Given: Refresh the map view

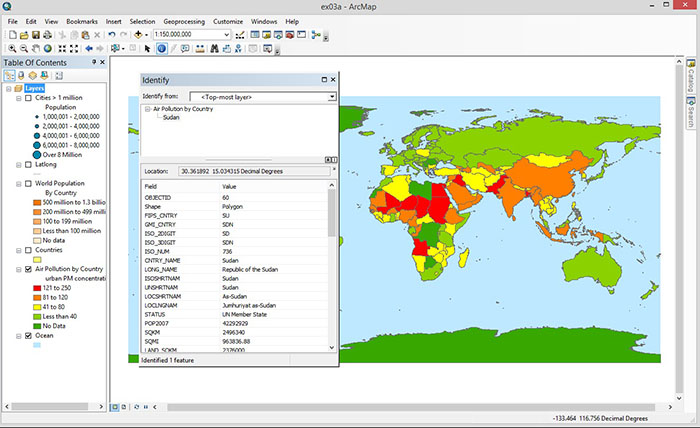Looking at the screenshot, I should (x=137, y=407).
